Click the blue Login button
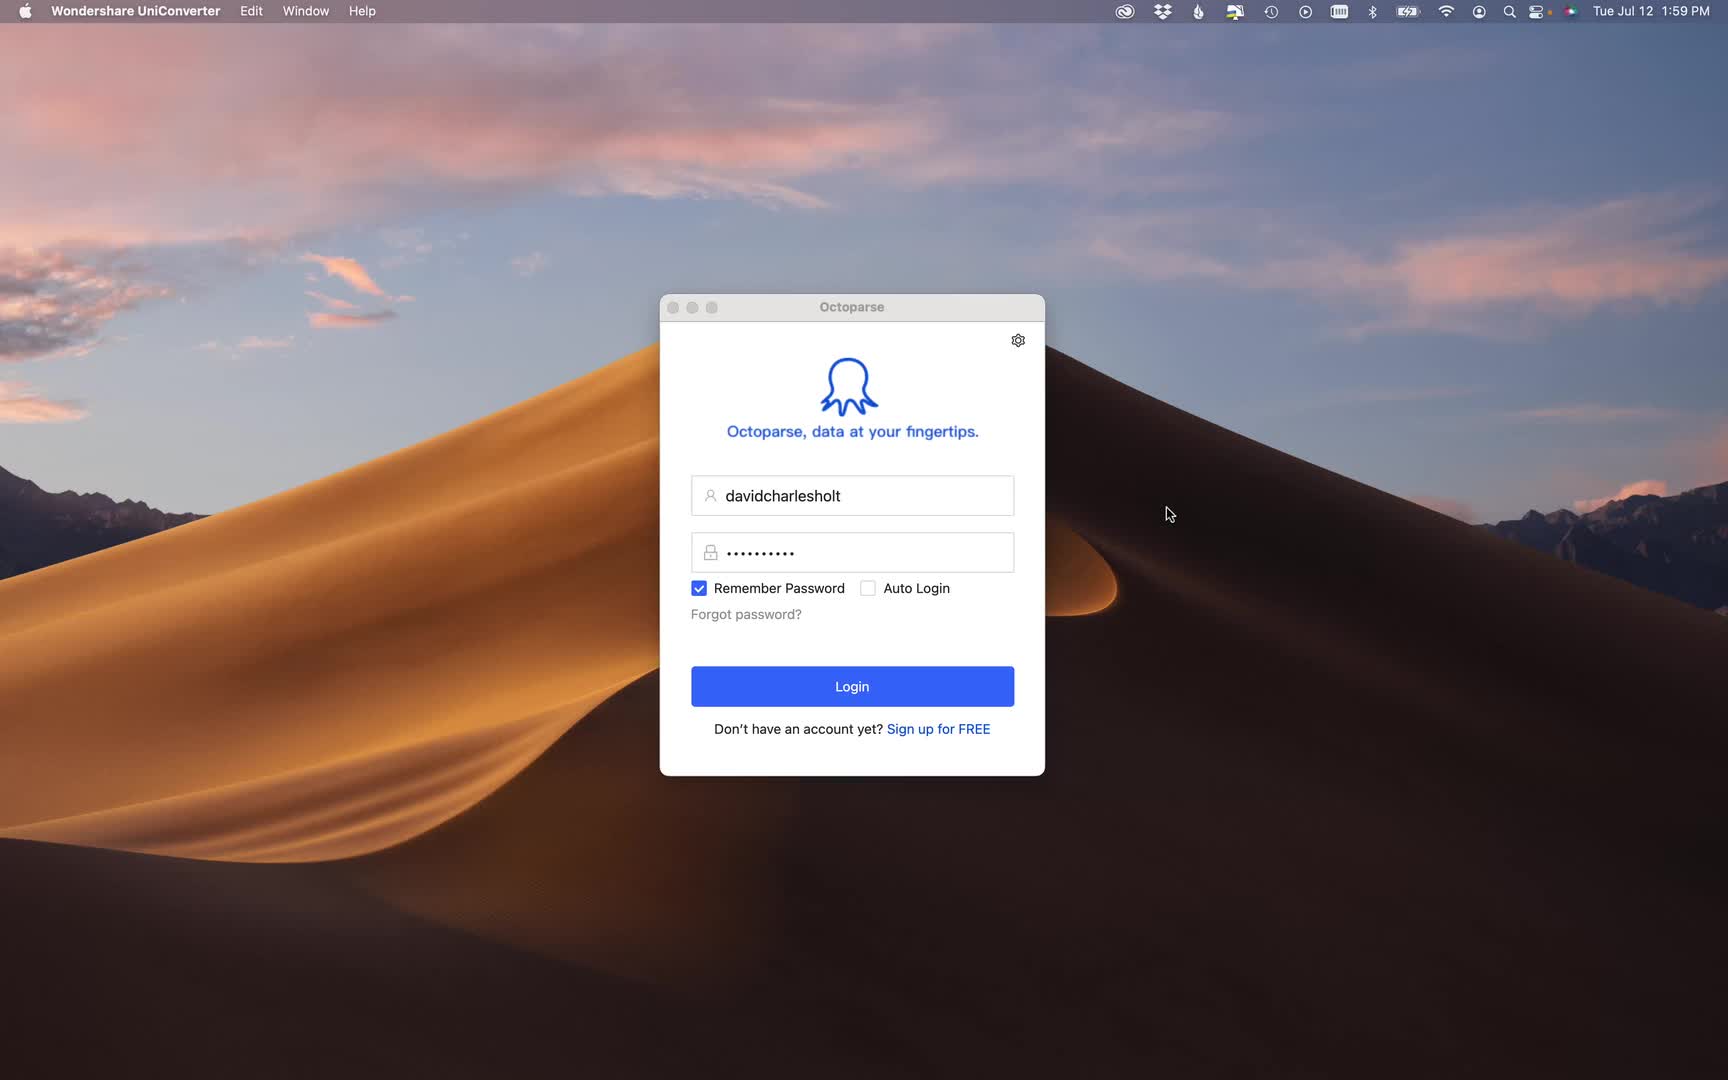The height and width of the screenshot is (1080, 1728). (852, 687)
